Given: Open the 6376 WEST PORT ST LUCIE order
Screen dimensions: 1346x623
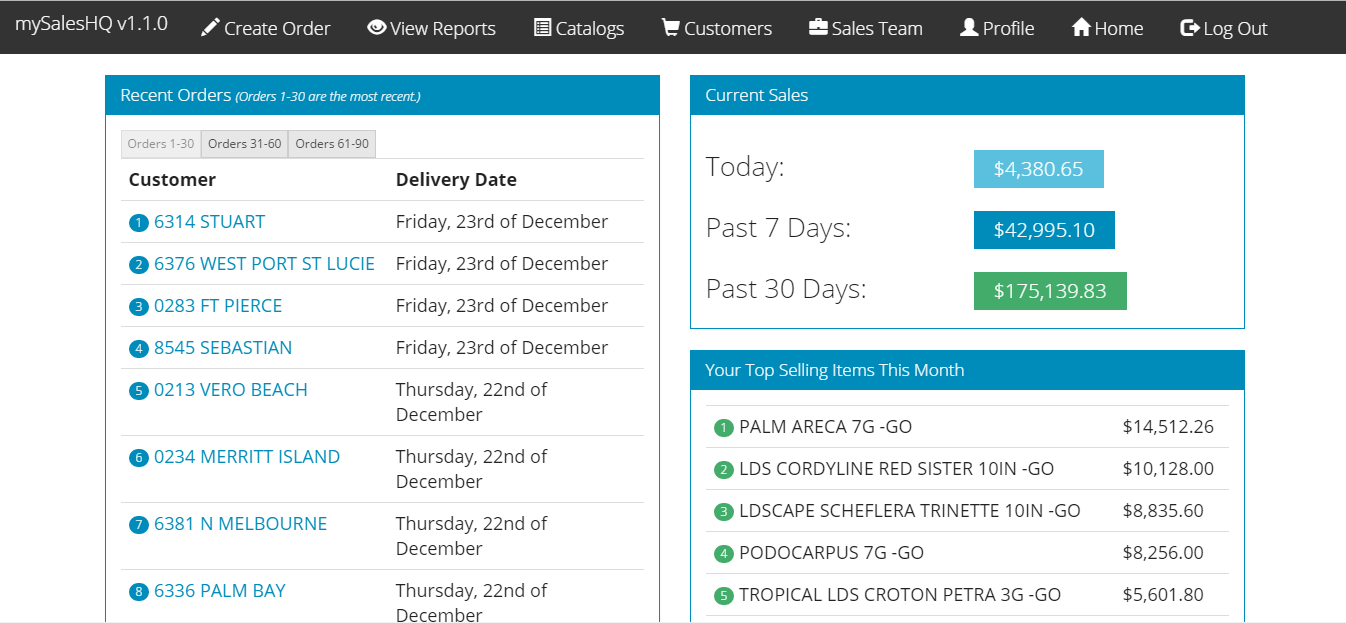Looking at the screenshot, I should (x=264, y=264).
